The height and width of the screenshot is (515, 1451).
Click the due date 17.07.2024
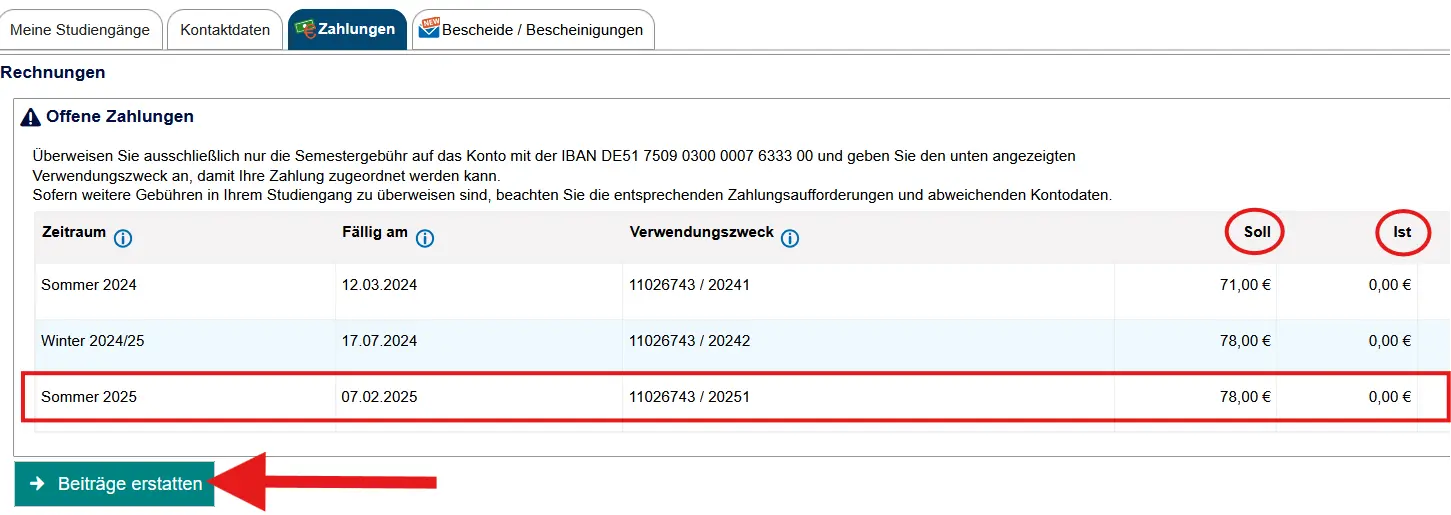pos(379,341)
